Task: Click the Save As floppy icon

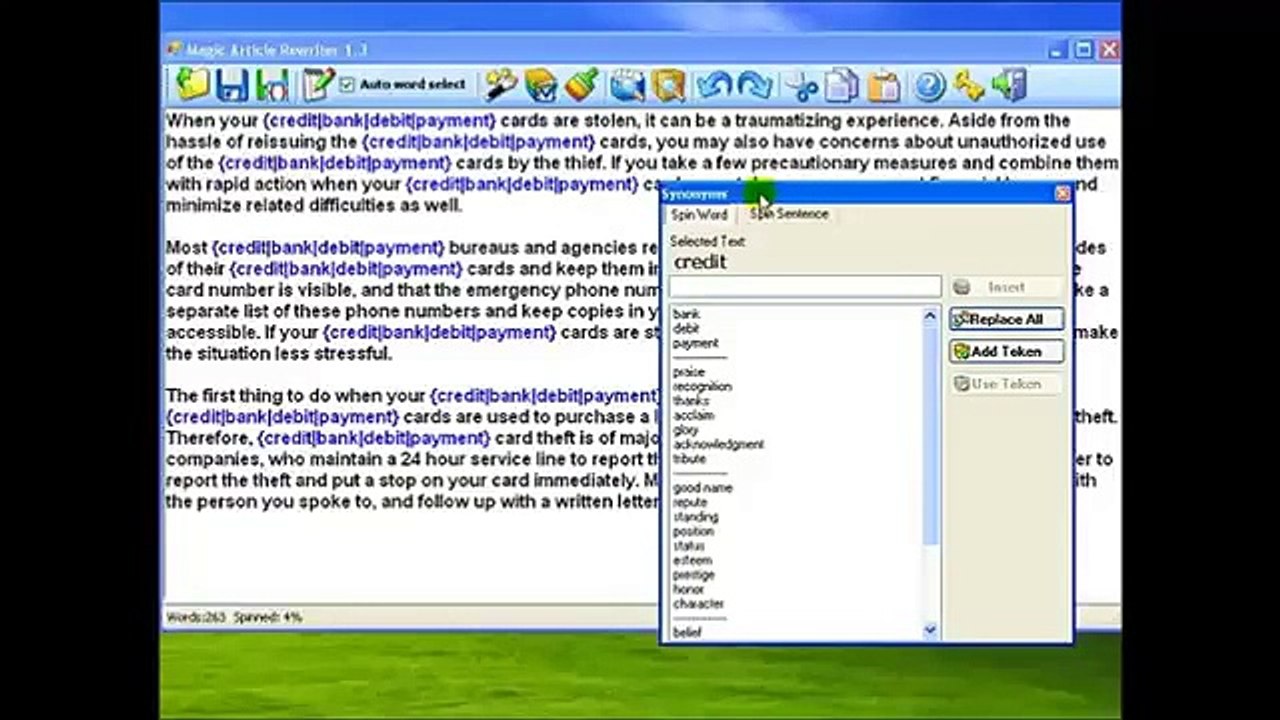Action: (272, 85)
